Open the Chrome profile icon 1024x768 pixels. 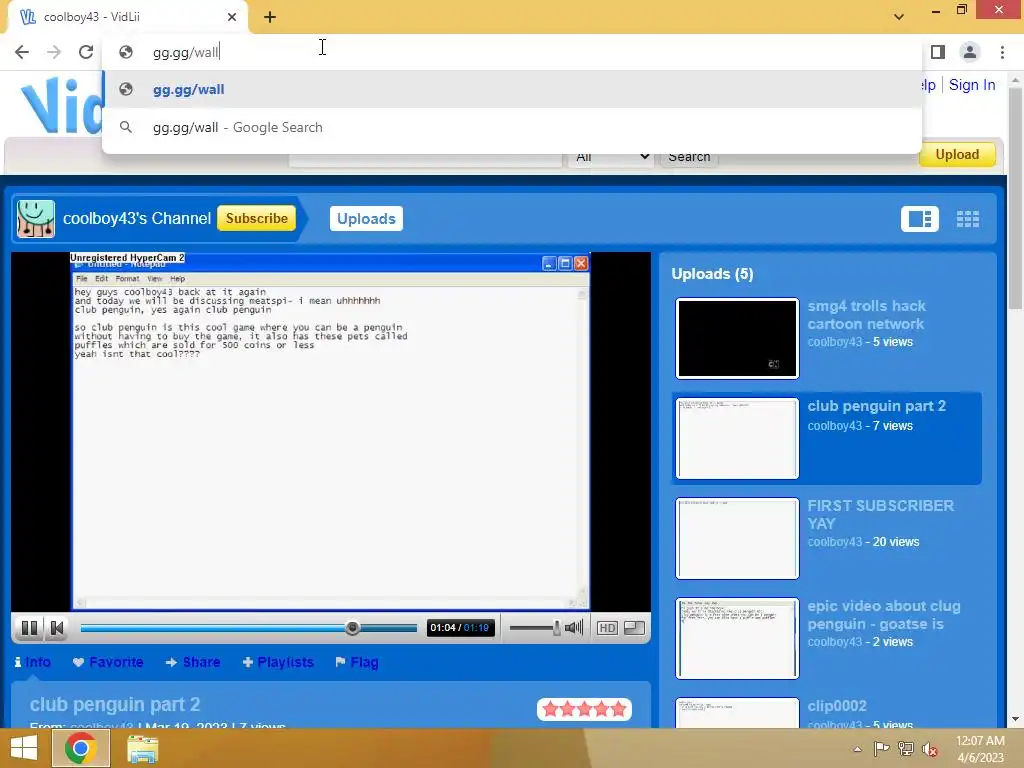(970, 52)
